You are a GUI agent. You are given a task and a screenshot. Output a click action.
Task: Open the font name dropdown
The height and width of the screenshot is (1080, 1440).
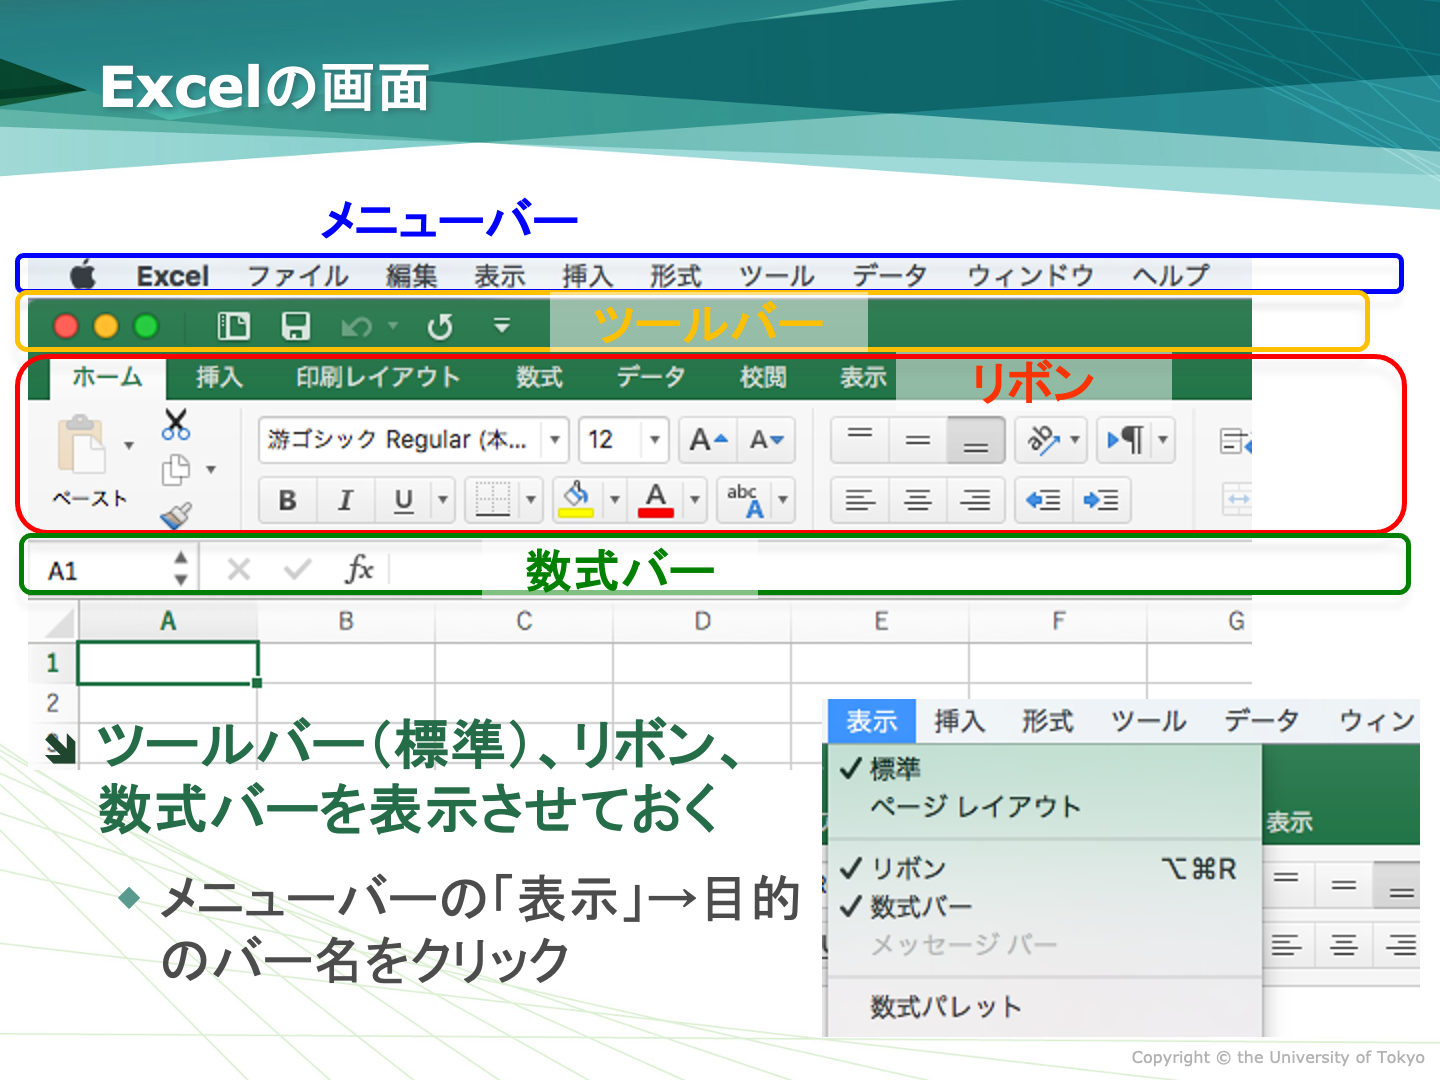coord(555,439)
